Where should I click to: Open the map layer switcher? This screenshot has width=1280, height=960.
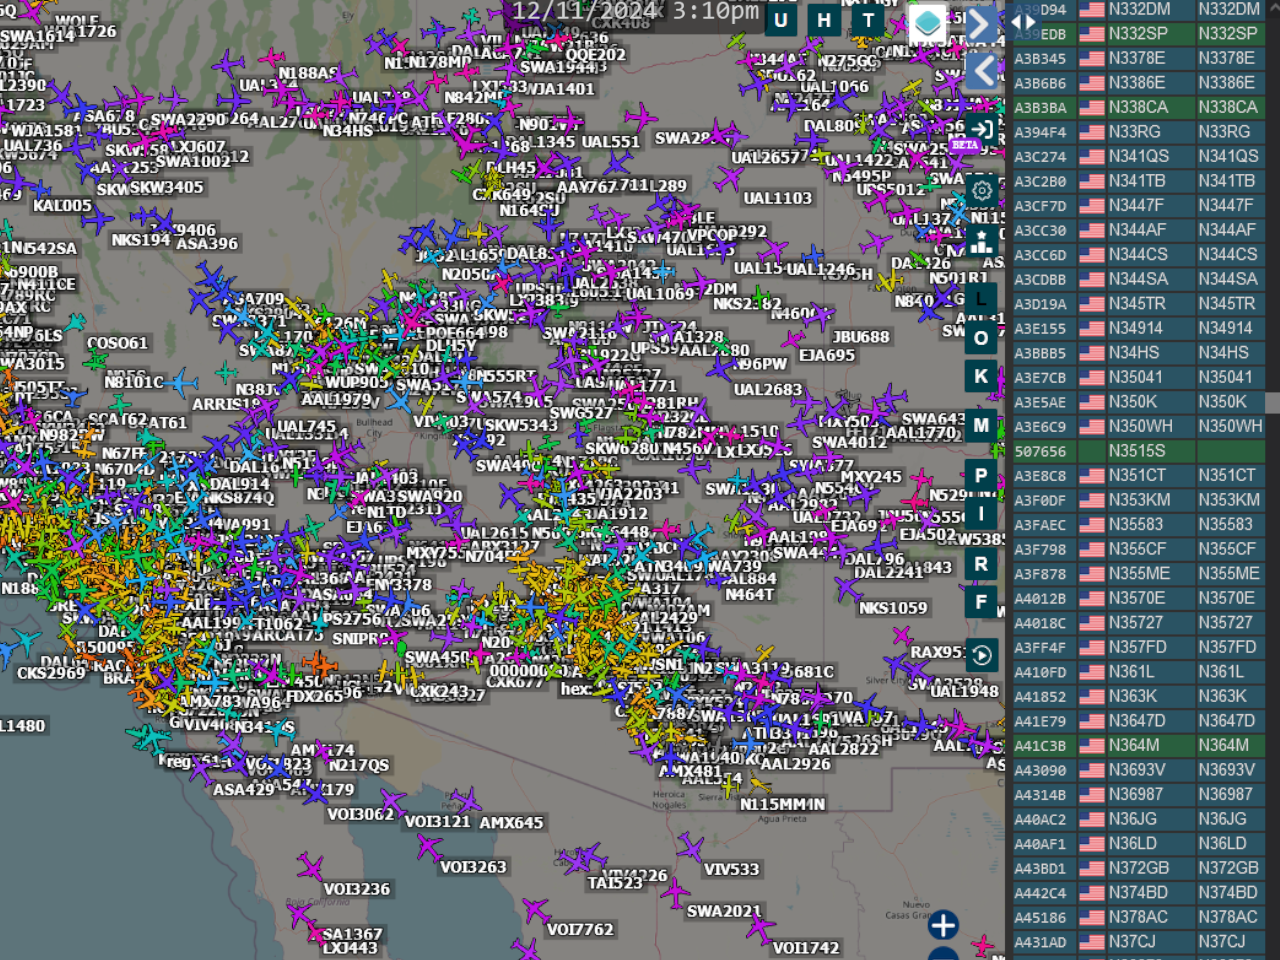click(x=927, y=23)
